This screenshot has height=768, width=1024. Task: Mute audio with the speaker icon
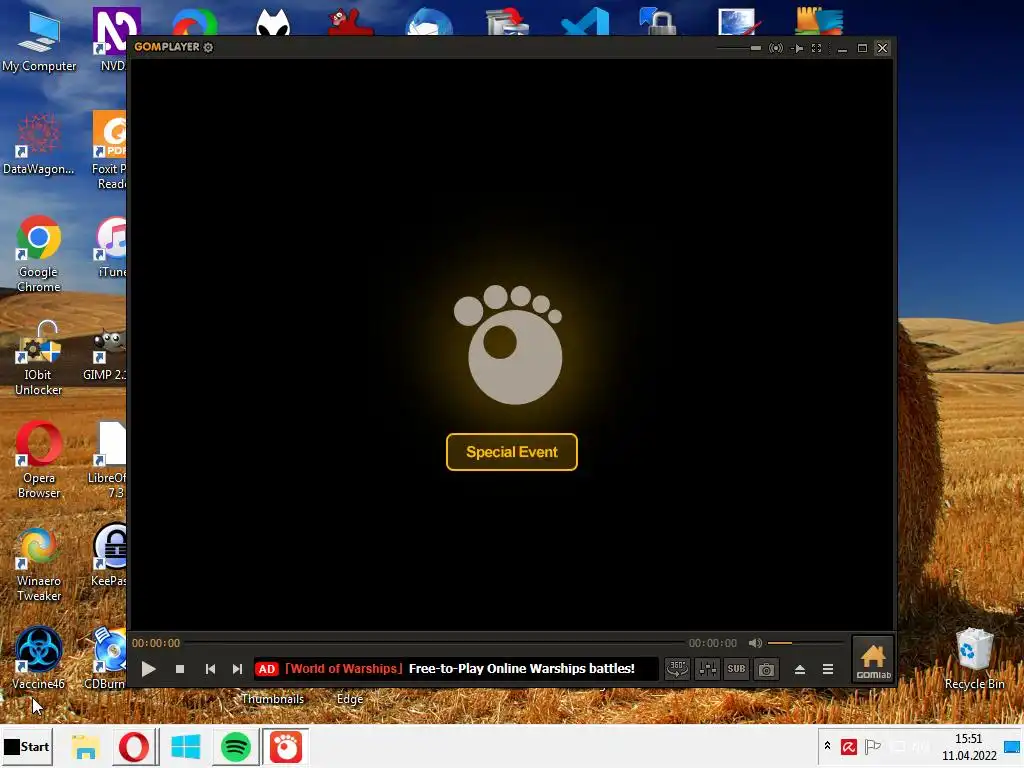pyautogui.click(x=755, y=643)
